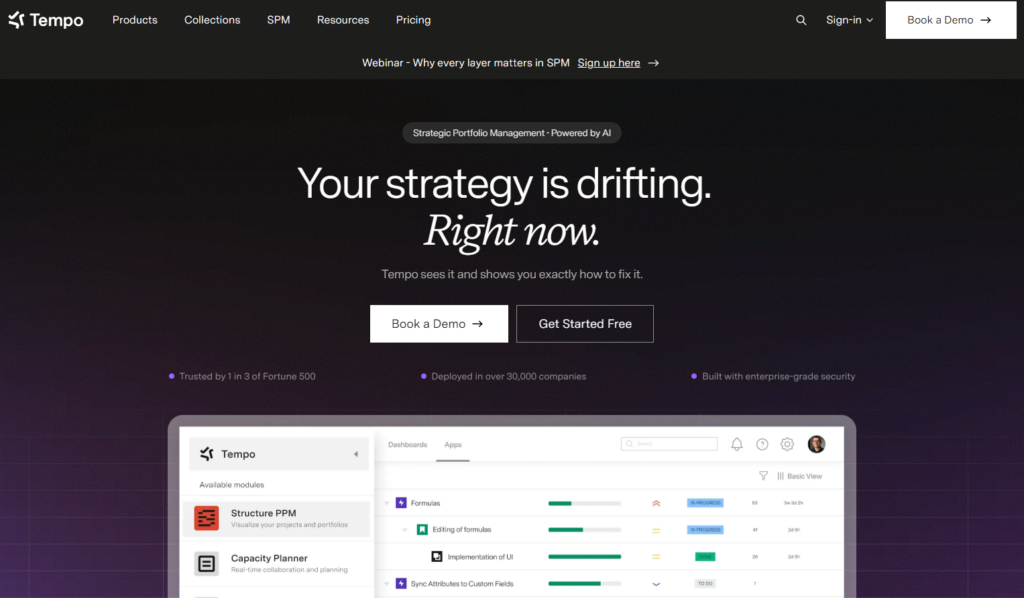
Task: Open the search magnifier icon
Action: click(x=801, y=20)
